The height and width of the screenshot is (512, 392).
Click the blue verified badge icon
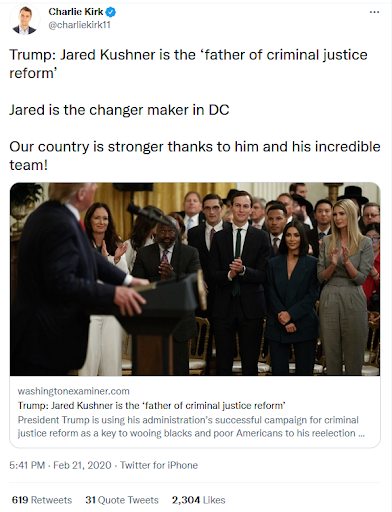(111, 12)
